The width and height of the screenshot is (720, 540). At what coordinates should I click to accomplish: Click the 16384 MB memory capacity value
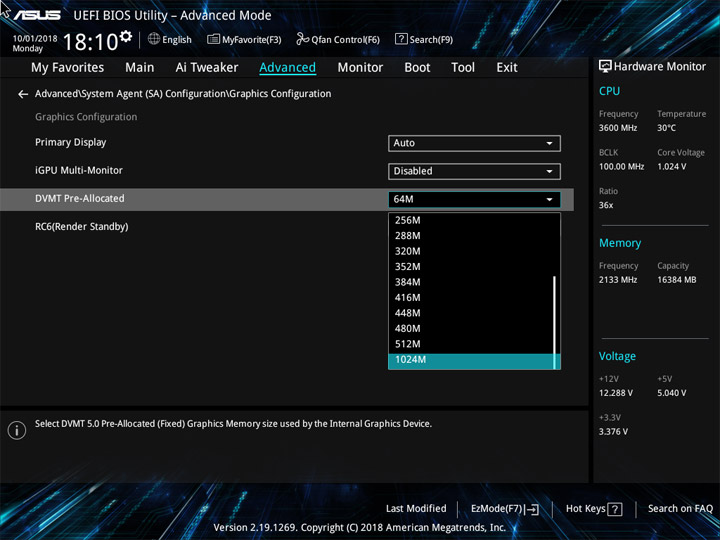click(x=676, y=280)
